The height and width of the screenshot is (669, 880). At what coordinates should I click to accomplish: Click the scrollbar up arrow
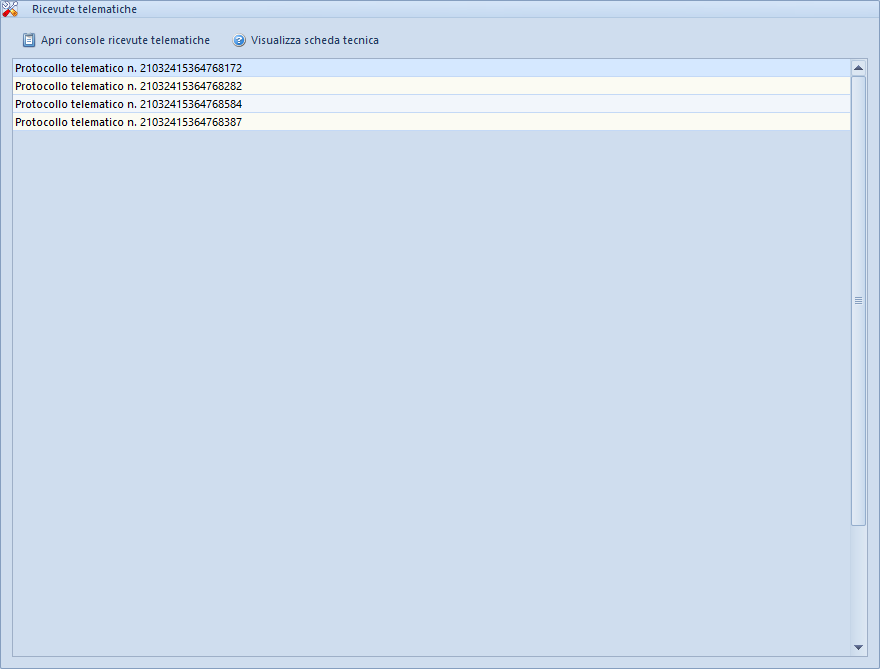coord(858,68)
